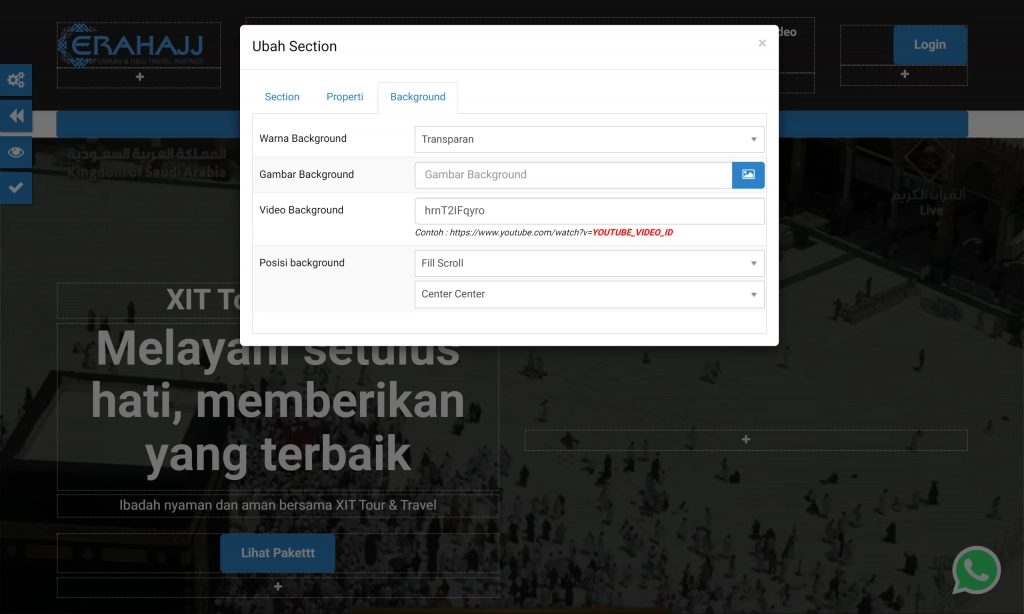Click the checkmark save icon in sidebar
1024x614 pixels.
point(15,188)
